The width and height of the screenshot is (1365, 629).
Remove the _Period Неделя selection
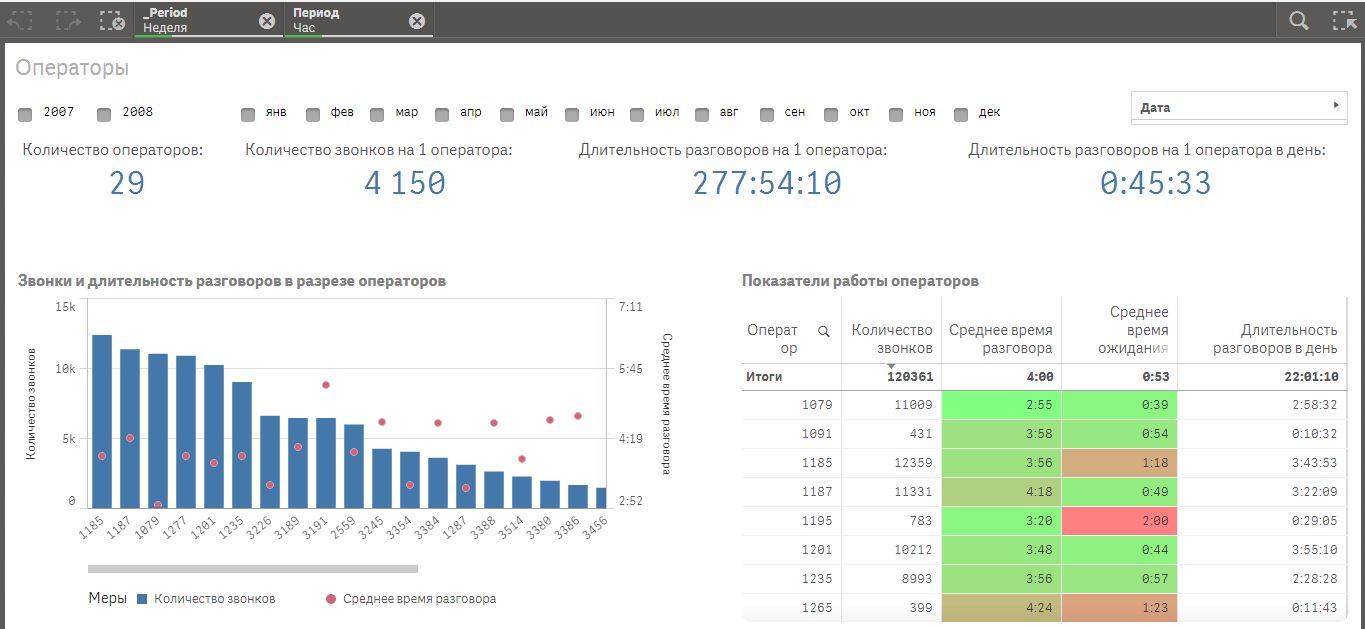tap(267, 21)
